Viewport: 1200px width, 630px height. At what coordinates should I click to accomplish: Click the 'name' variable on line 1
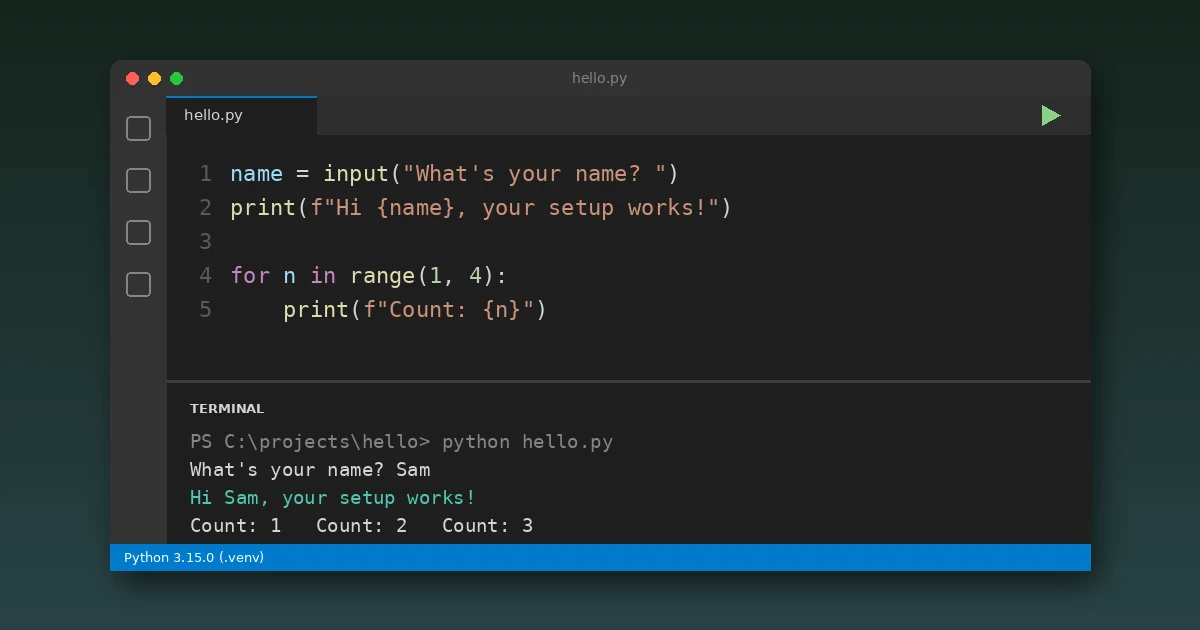click(256, 174)
